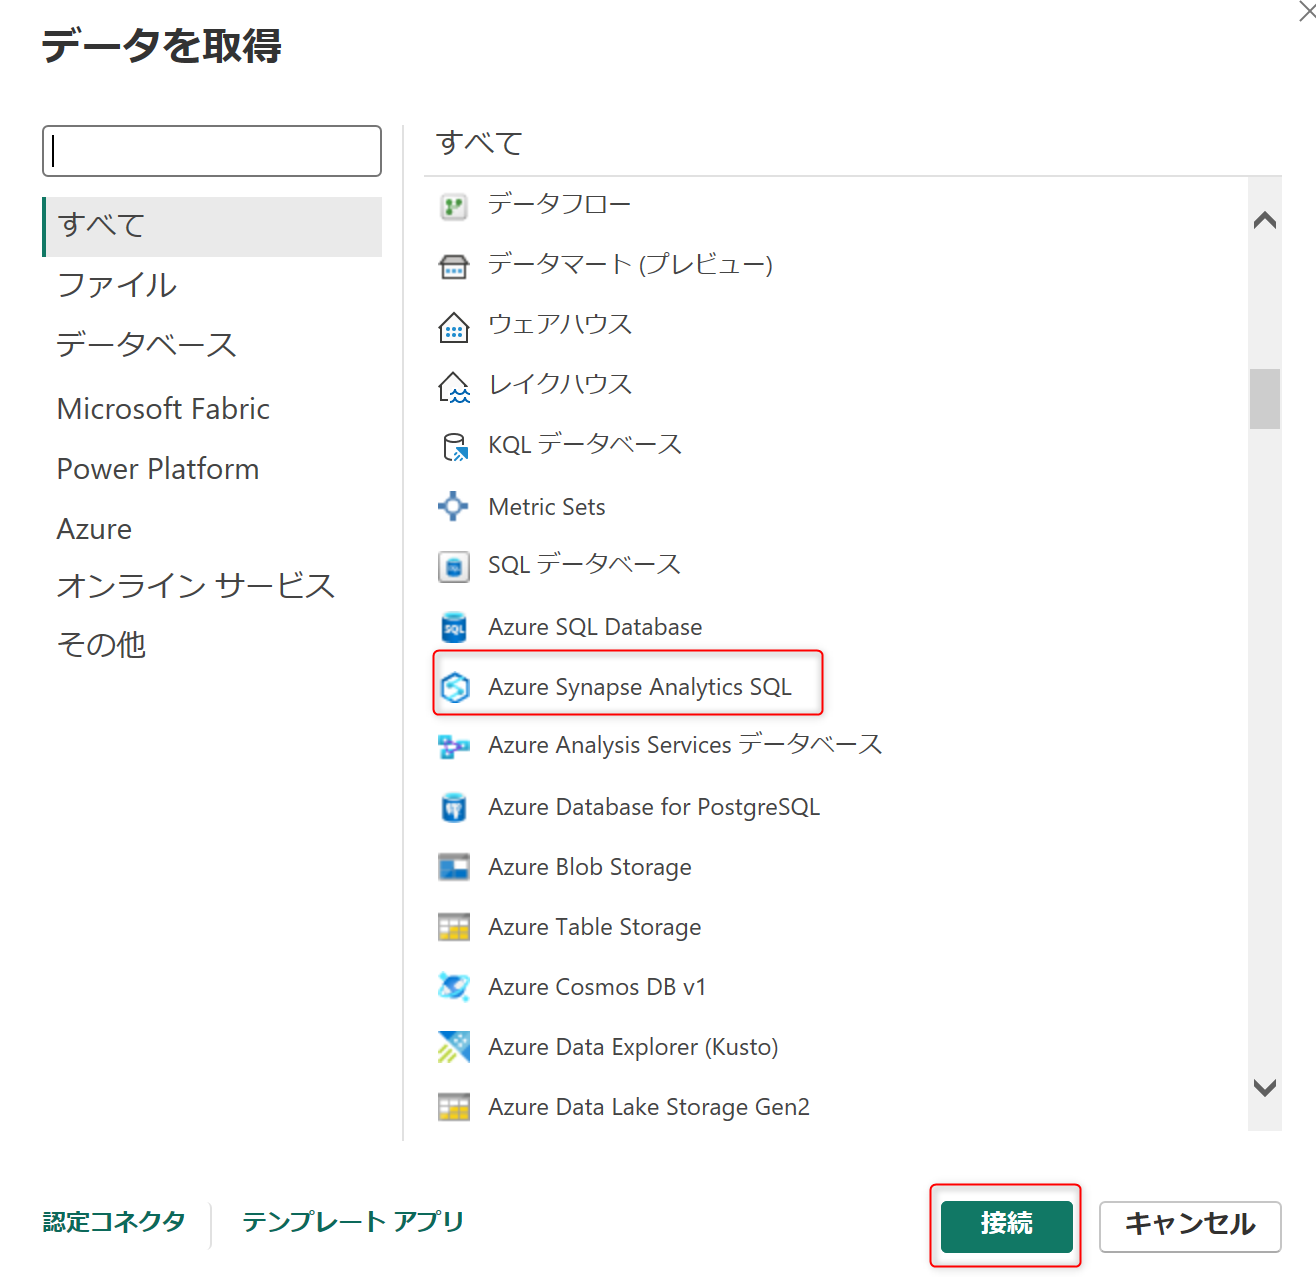Filter connectors by the Azure category
The height and width of the screenshot is (1277, 1316).
pos(94,528)
